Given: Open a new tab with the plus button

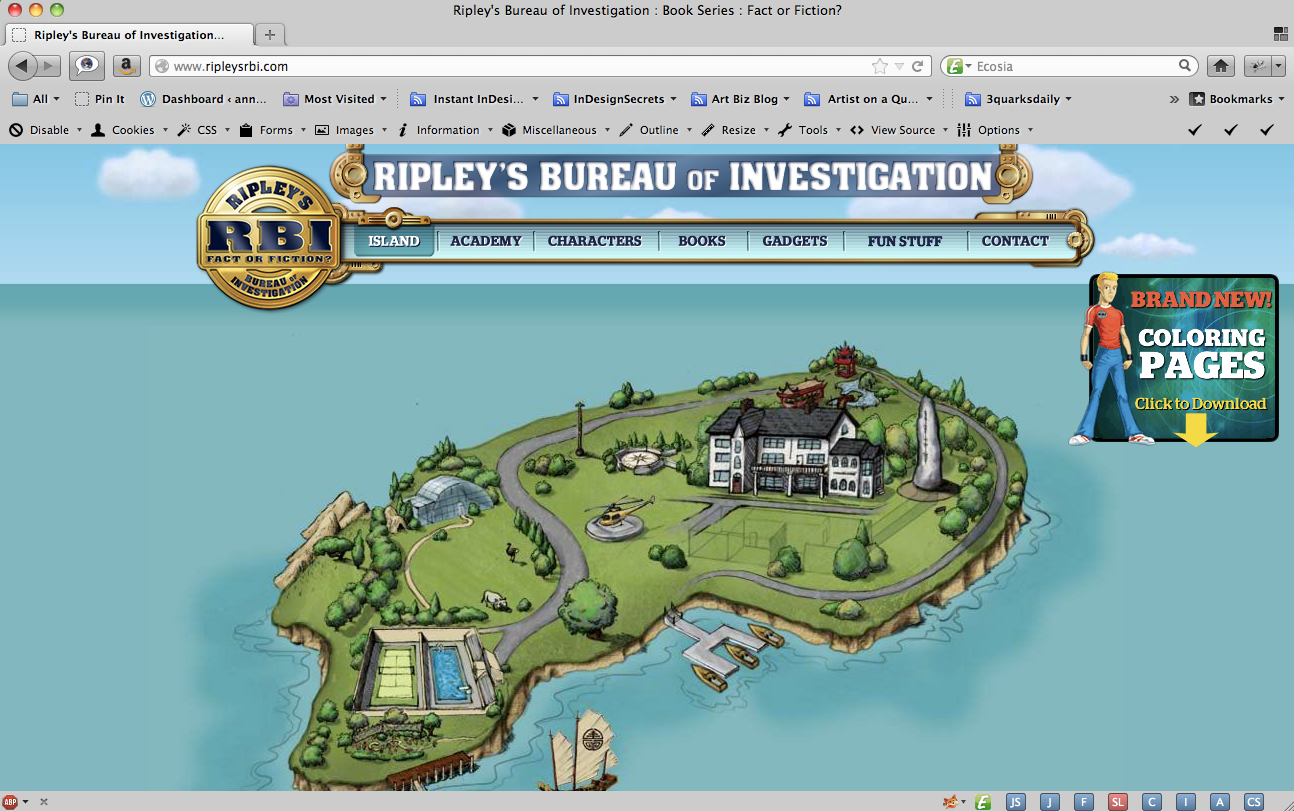Looking at the screenshot, I should [270, 35].
